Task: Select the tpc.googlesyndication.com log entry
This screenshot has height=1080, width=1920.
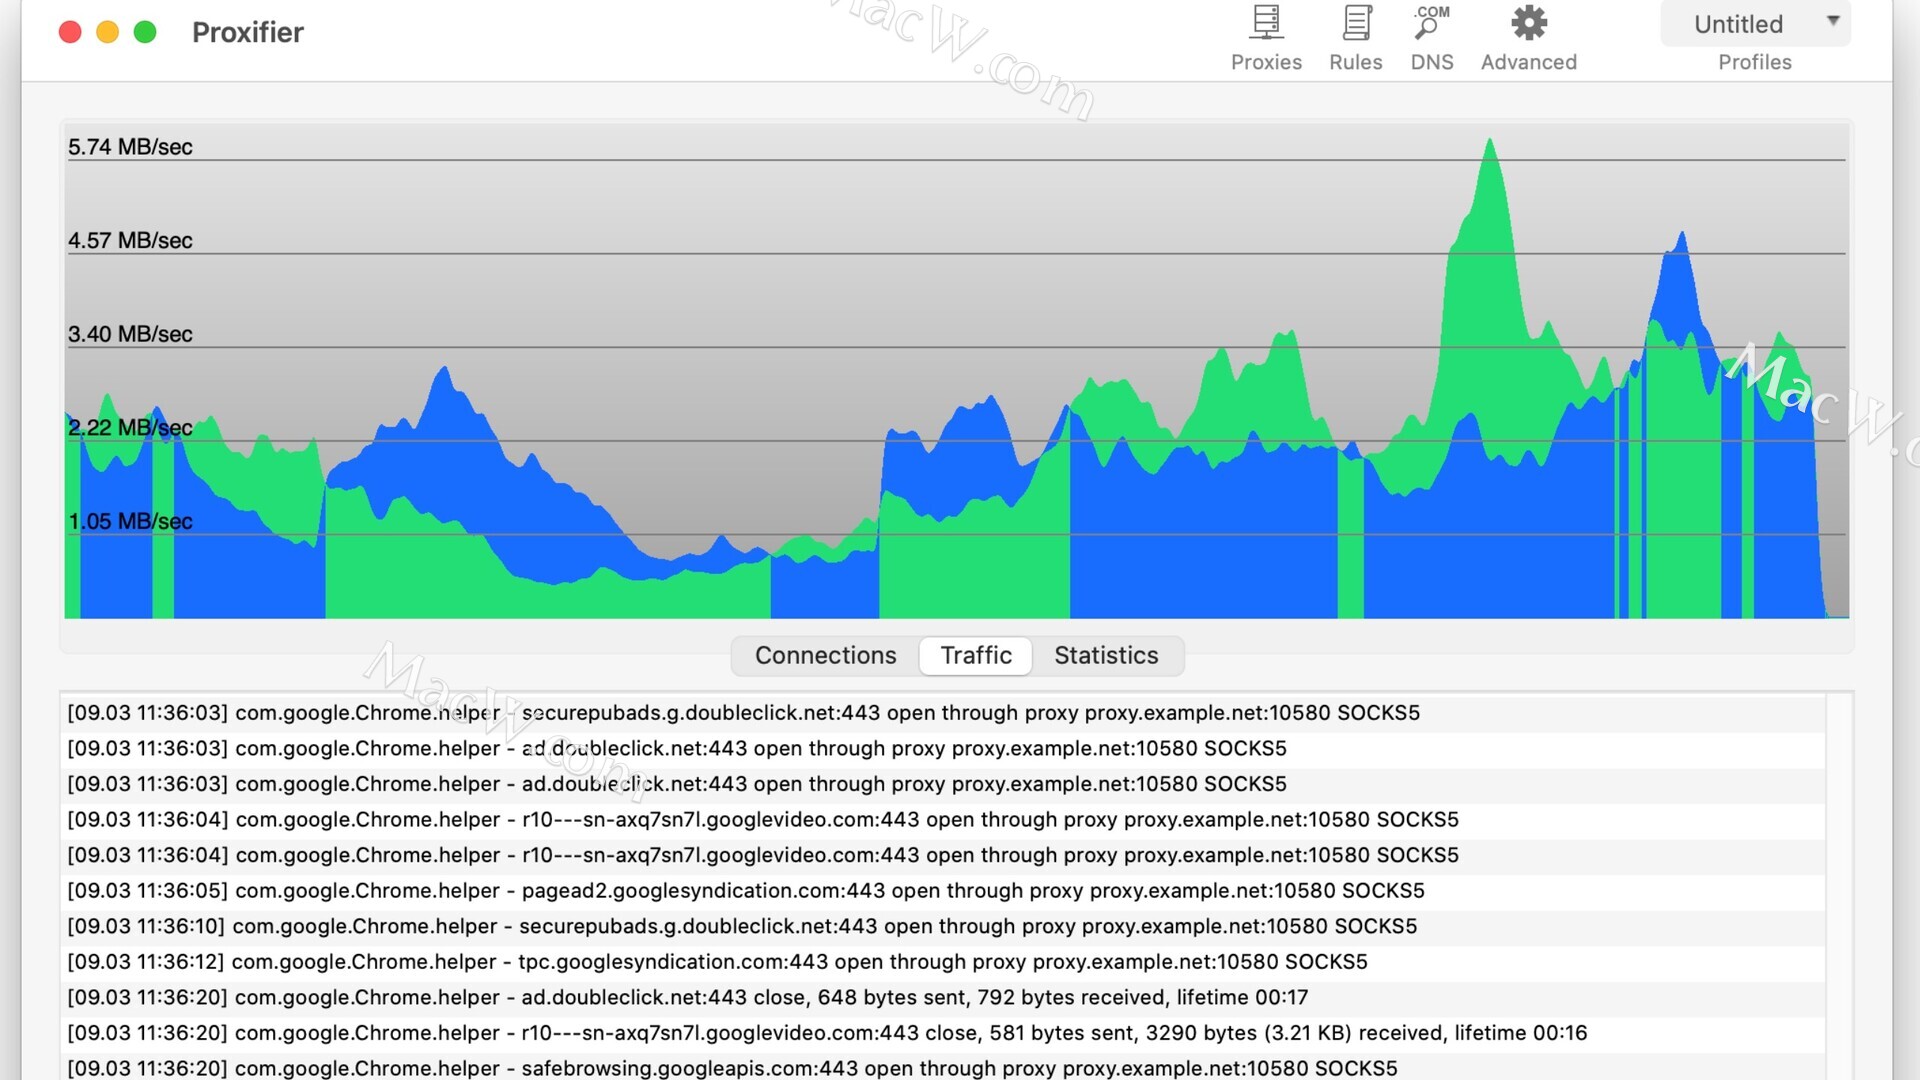Action: click(x=717, y=961)
